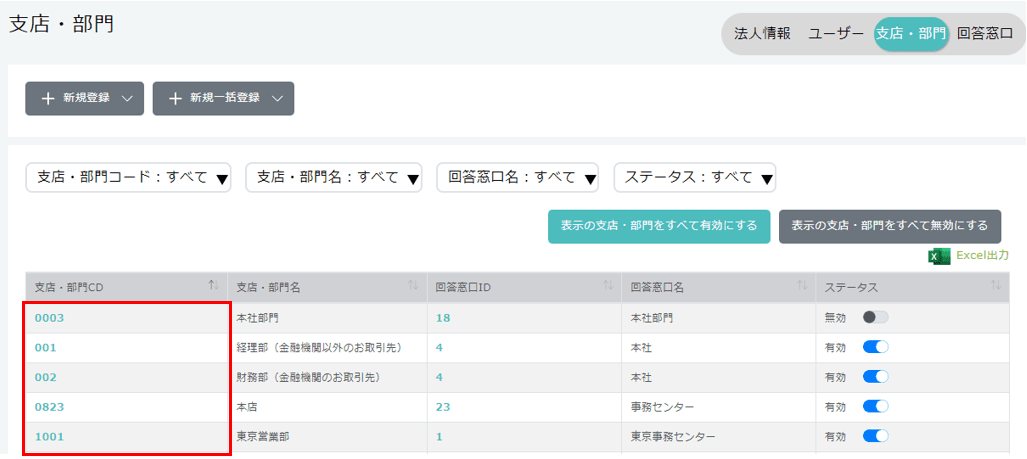Open 回答窓口ID 18 link

coord(443,318)
